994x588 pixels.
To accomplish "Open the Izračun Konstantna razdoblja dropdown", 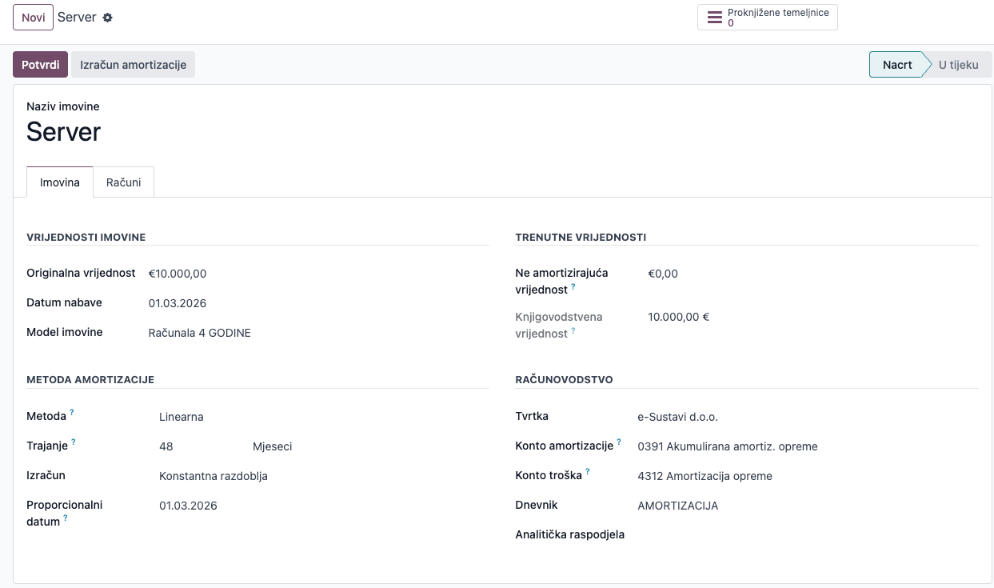I will pyautogui.click(x=323, y=476).
